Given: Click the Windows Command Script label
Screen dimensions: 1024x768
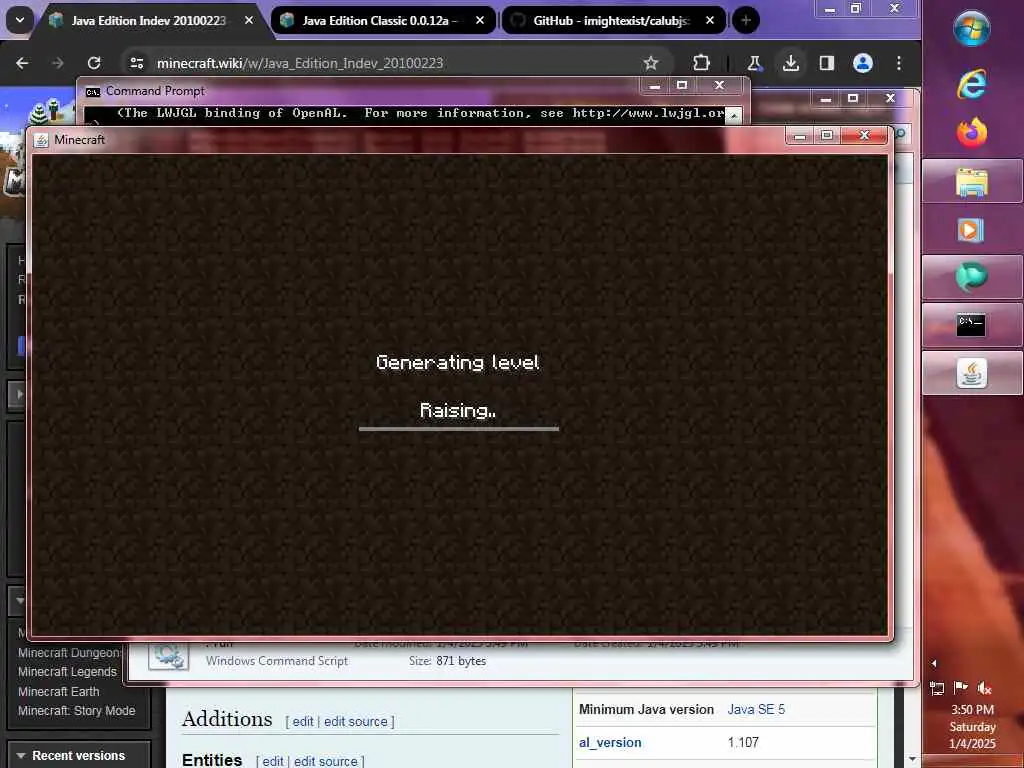Looking at the screenshot, I should click(277, 661).
